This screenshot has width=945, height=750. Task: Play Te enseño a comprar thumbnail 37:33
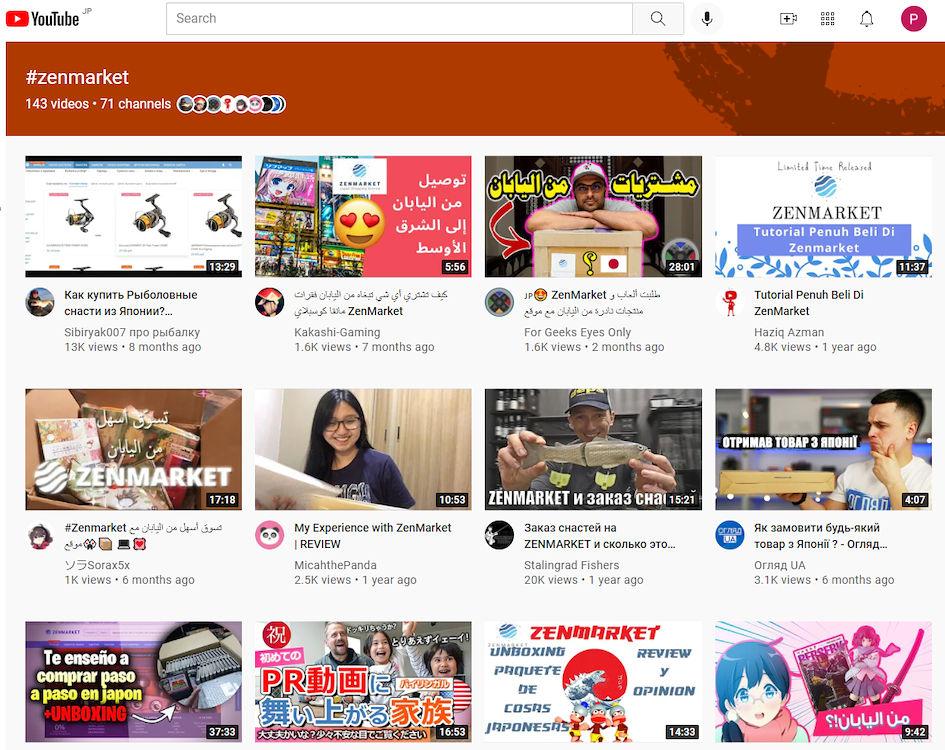point(133,682)
